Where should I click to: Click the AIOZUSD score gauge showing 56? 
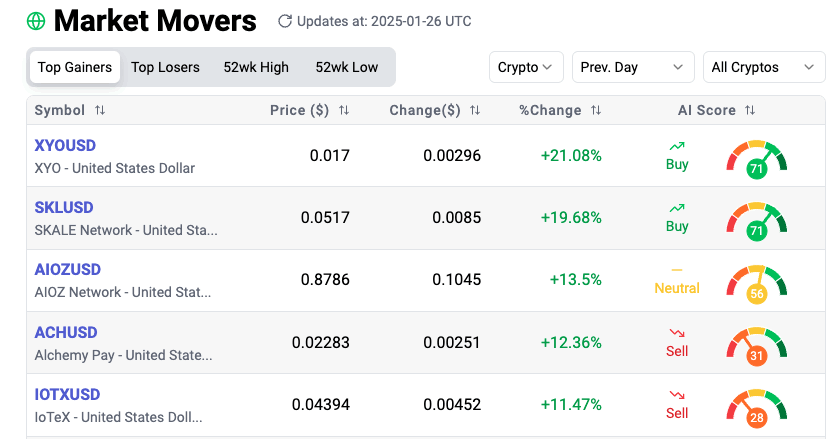(x=757, y=282)
